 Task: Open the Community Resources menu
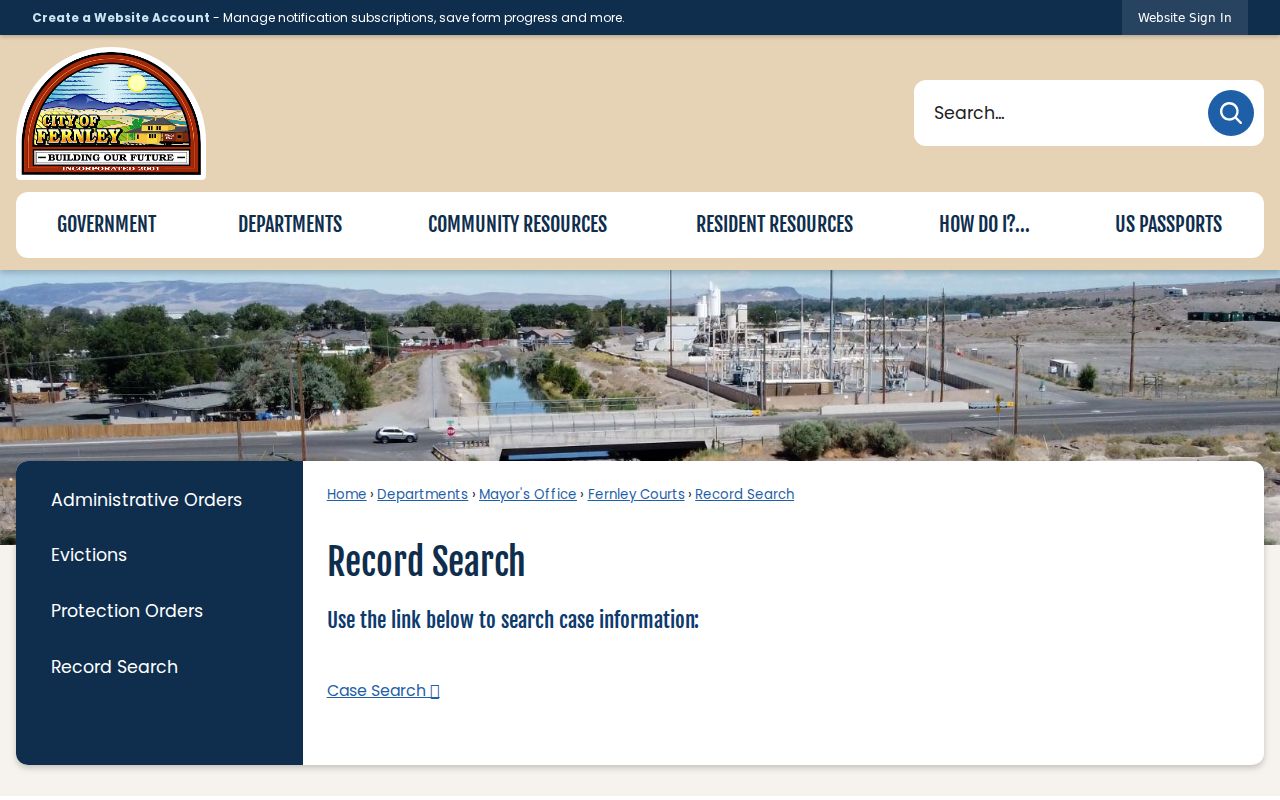tap(517, 225)
